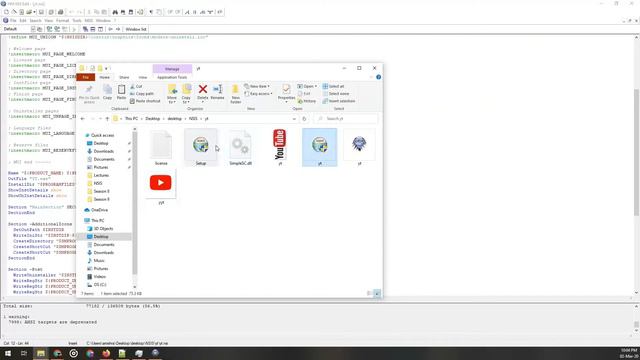This screenshot has height=360, width=640.
Task: Click the New file icon in editor toolbar
Action: point(6,12)
